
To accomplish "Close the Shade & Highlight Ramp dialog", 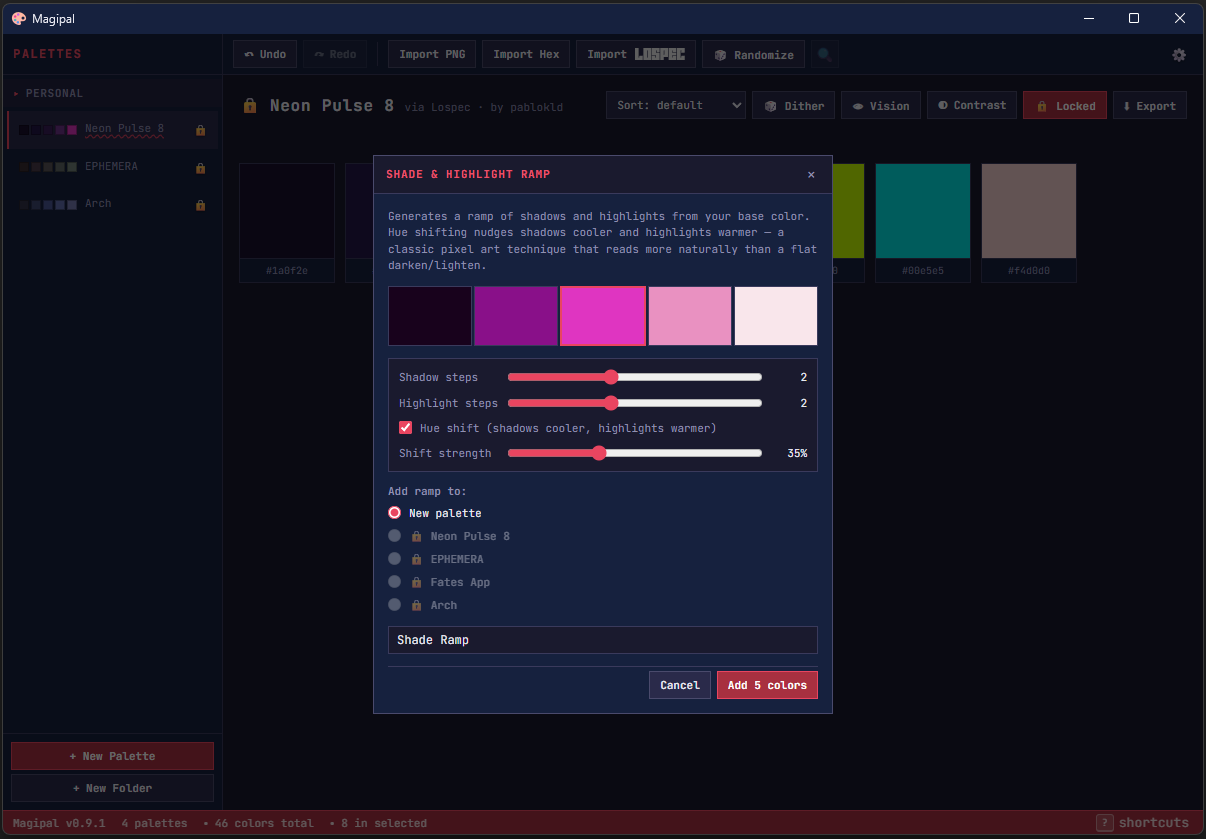I will pos(811,174).
